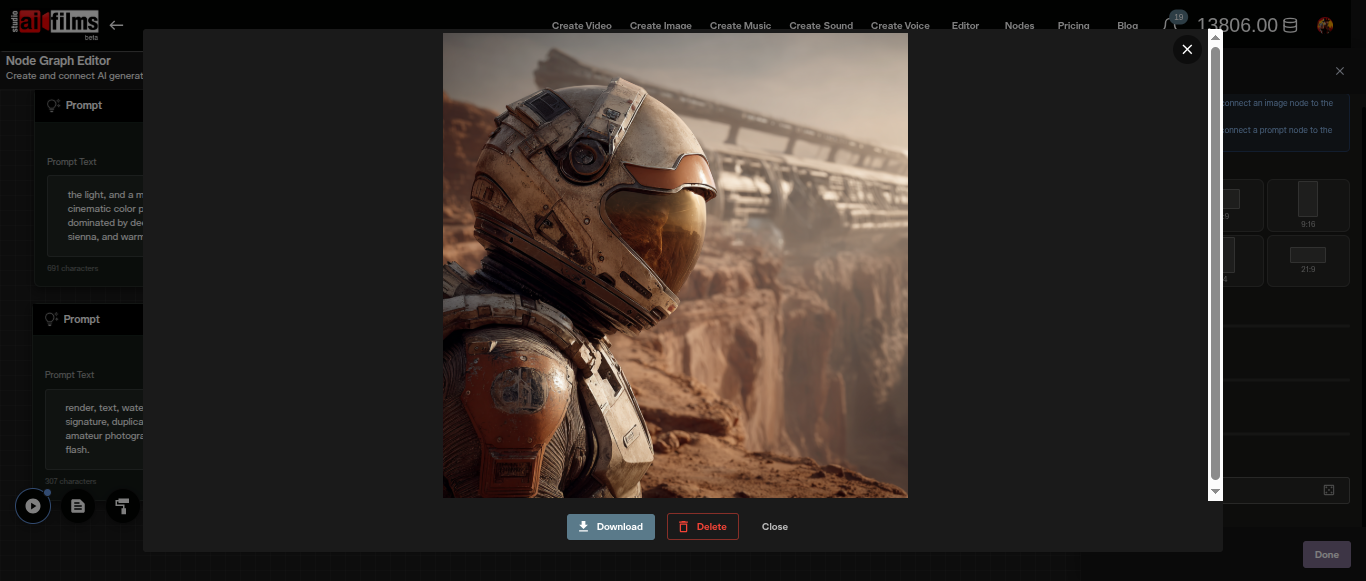Viewport: 1366px width, 581px height.
Task: Open the Editor page
Action: point(965,26)
